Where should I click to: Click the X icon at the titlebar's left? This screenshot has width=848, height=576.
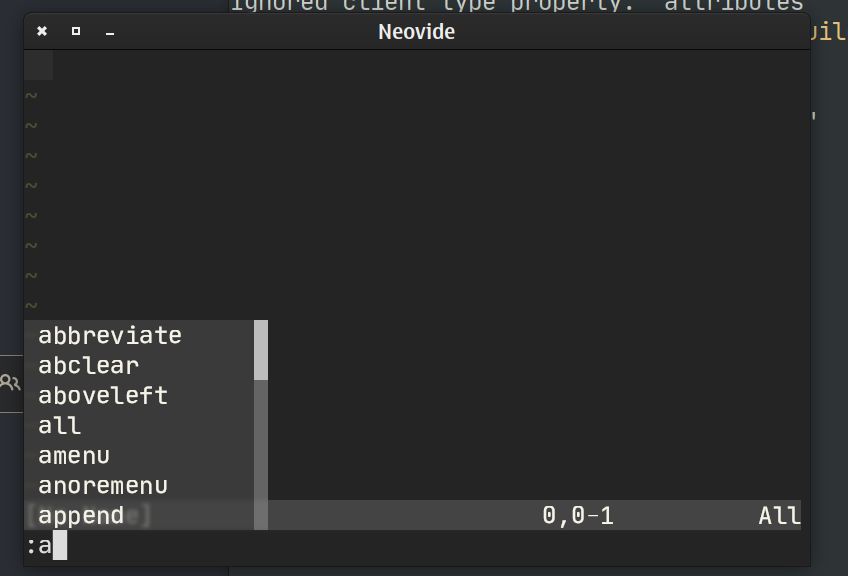(x=40, y=31)
